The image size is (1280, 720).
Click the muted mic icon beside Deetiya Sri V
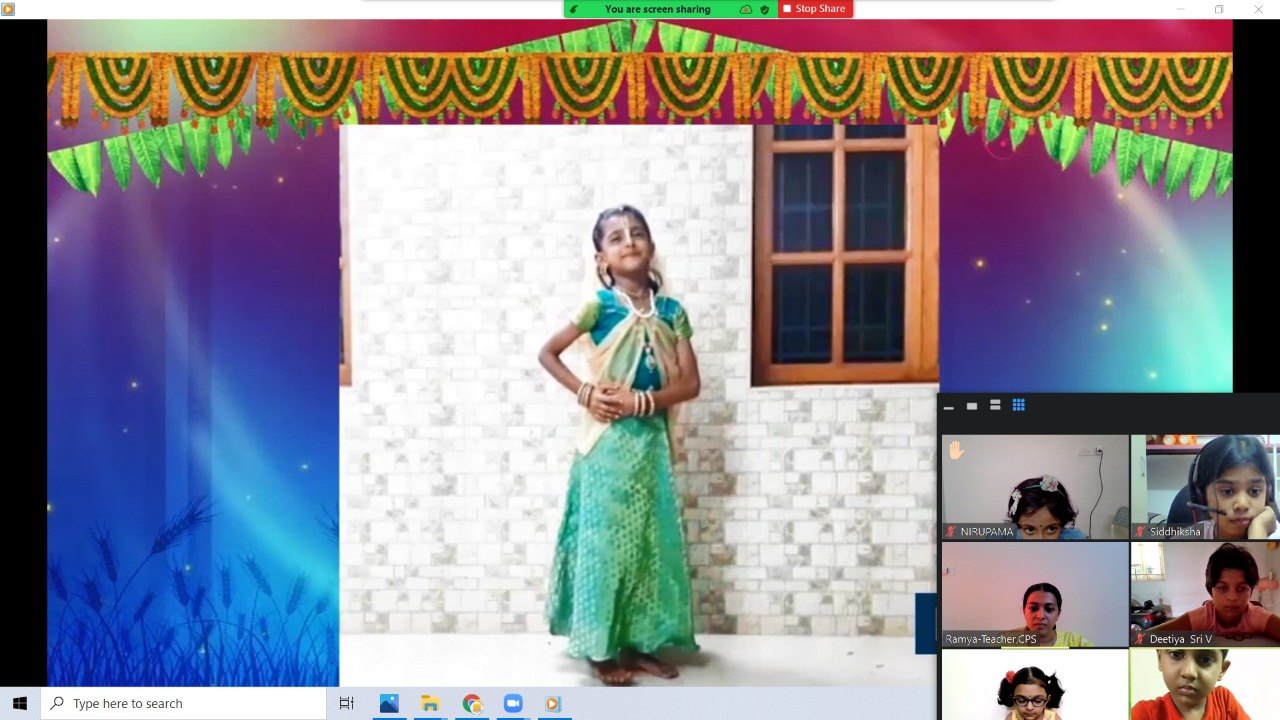[x=1140, y=639]
